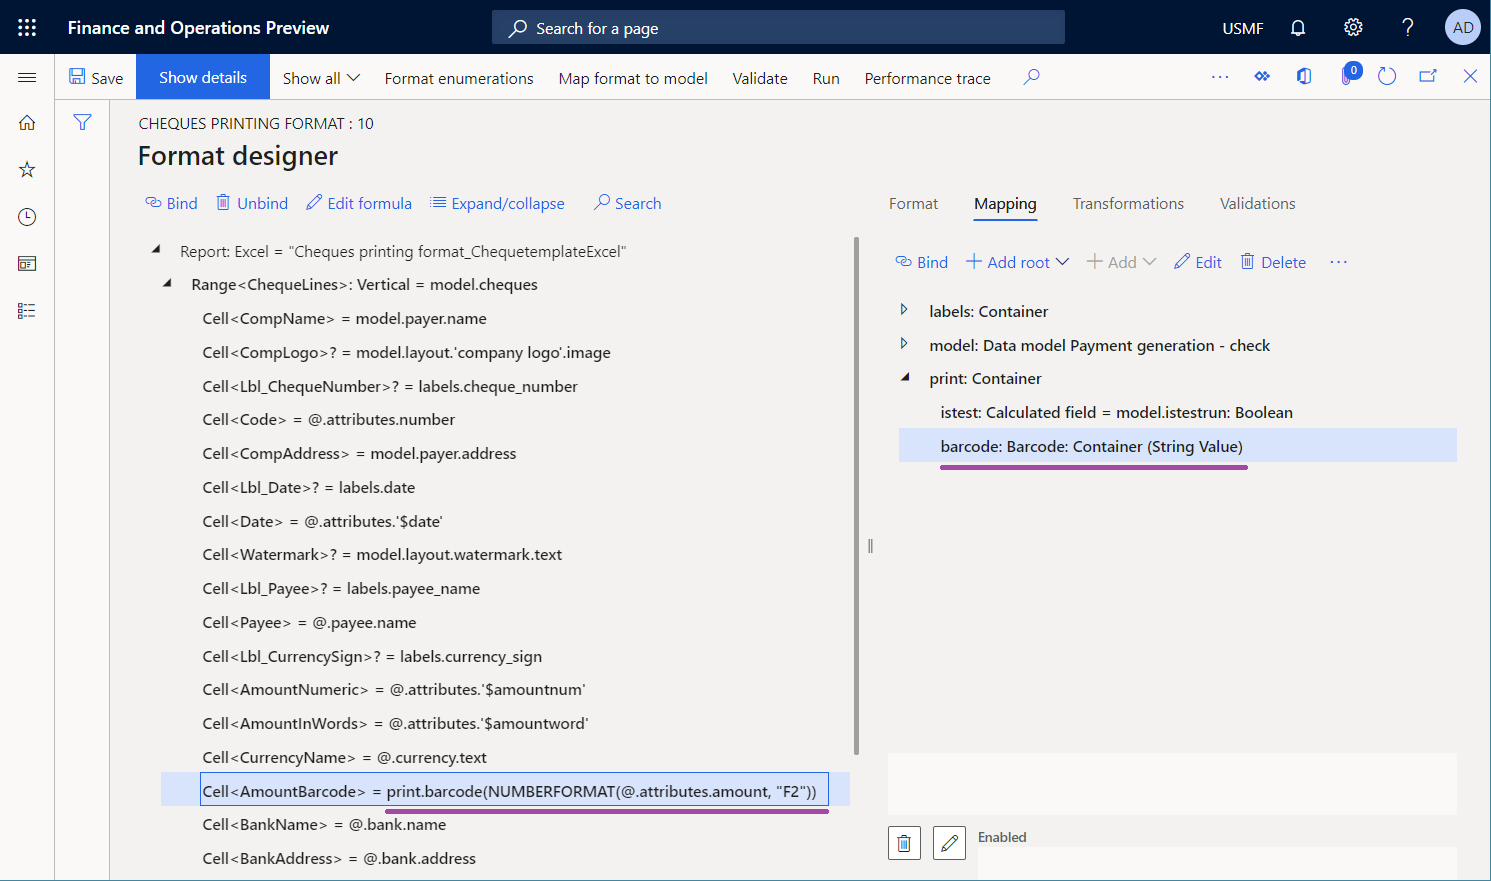
Task: Switch to Validations tab
Action: (1257, 203)
